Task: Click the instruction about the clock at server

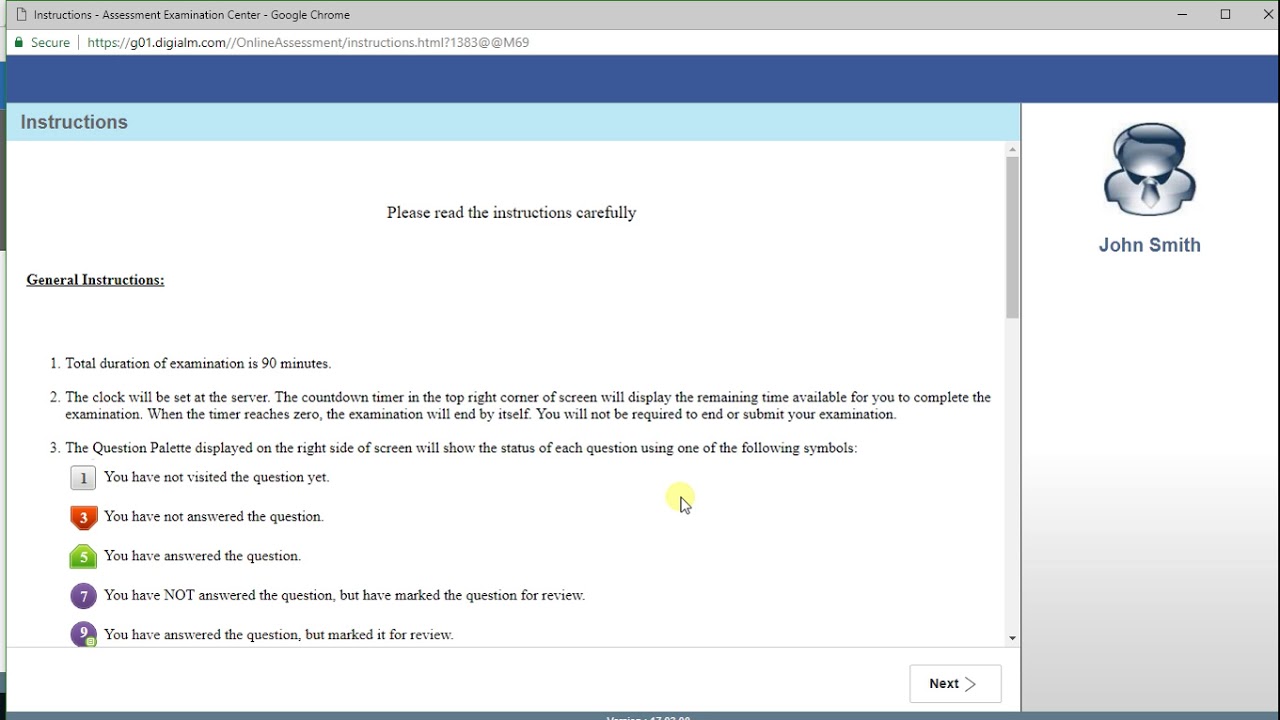Action: (x=528, y=406)
